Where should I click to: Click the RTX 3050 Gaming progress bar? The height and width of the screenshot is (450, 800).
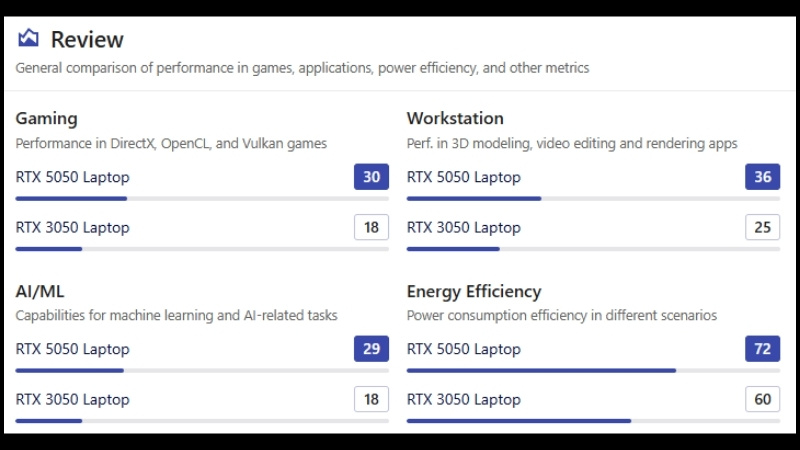point(202,249)
